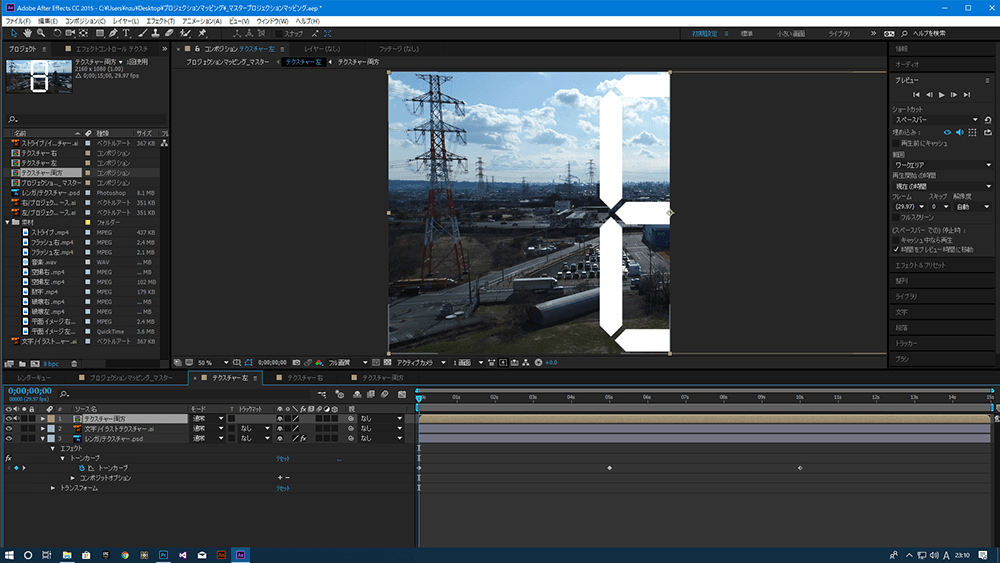
Task: Enable the フルスクリーン checkbox
Action: (x=897, y=216)
